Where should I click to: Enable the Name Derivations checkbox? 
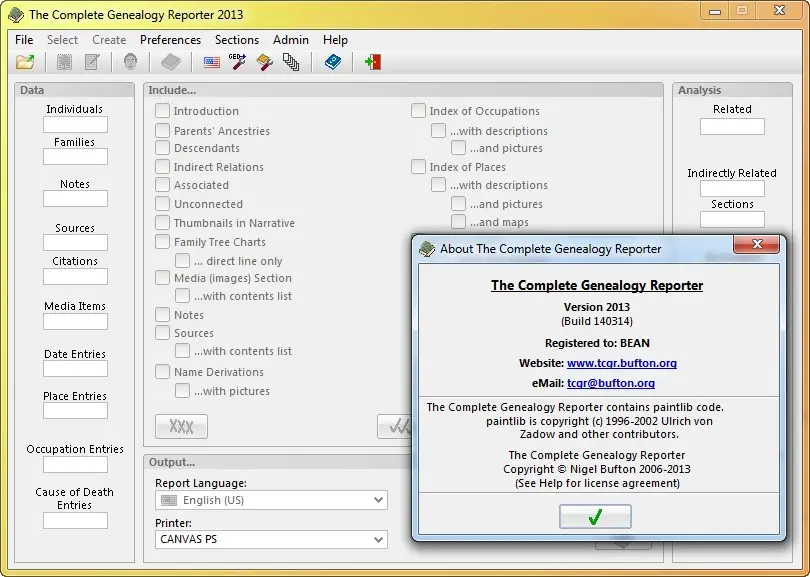click(162, 372)
